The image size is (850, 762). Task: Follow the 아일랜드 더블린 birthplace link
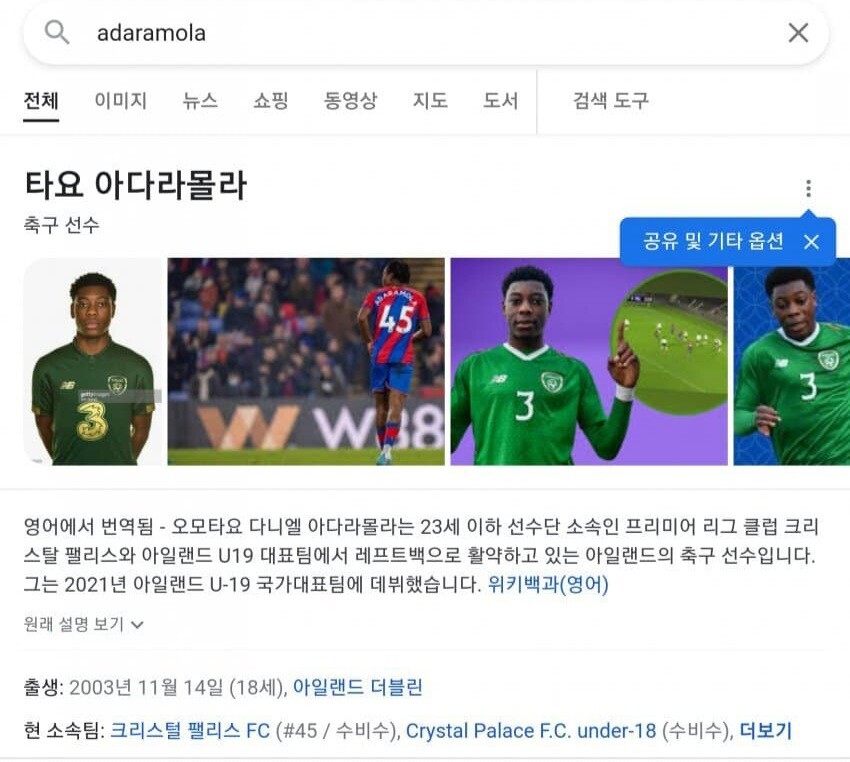tap(357, 687)
